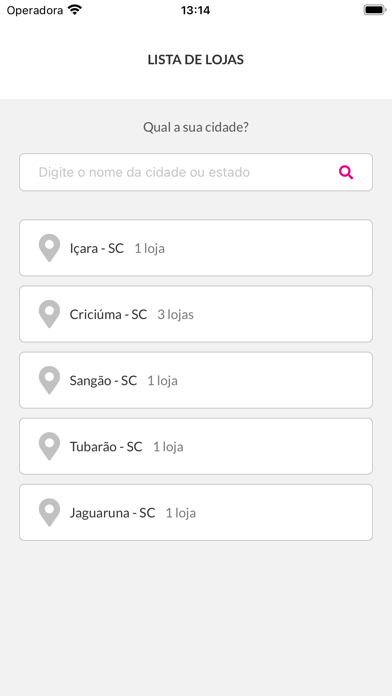Screen dimensions: 392x696
Task: Tap the Wi-Fi icon in the status bar
Action: (x=75, y=10)
